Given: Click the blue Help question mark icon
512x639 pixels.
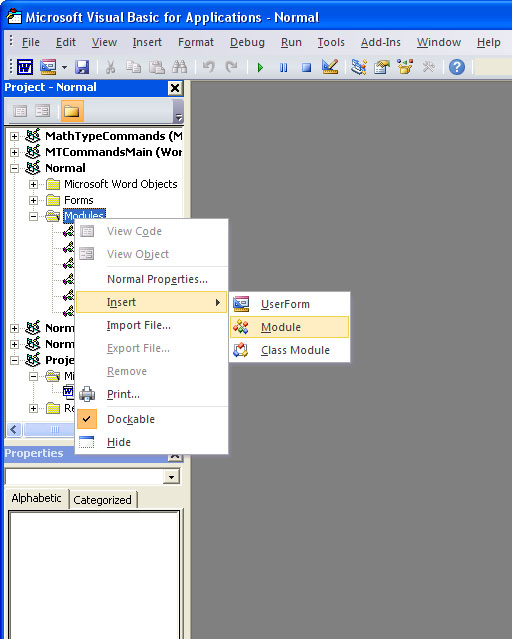Looking at the screenshot, I should click(x=457, y=67).
